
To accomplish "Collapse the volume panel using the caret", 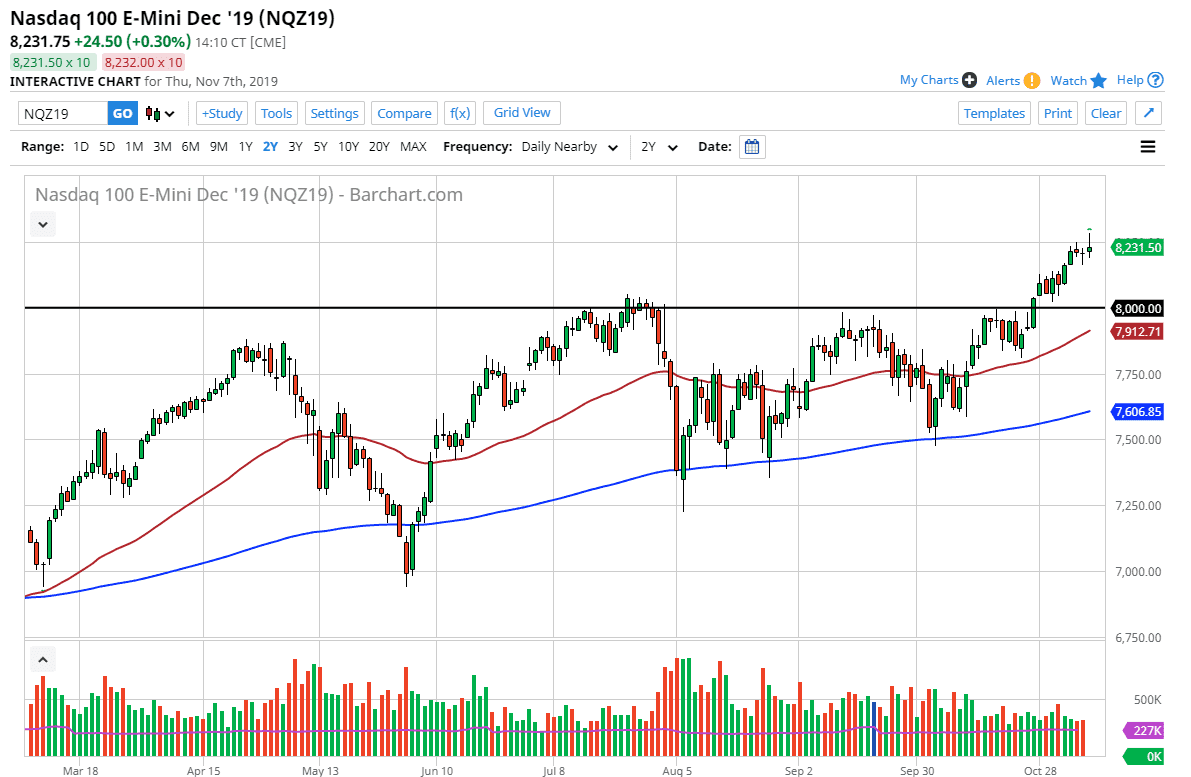I will click(x=42, y=659).
